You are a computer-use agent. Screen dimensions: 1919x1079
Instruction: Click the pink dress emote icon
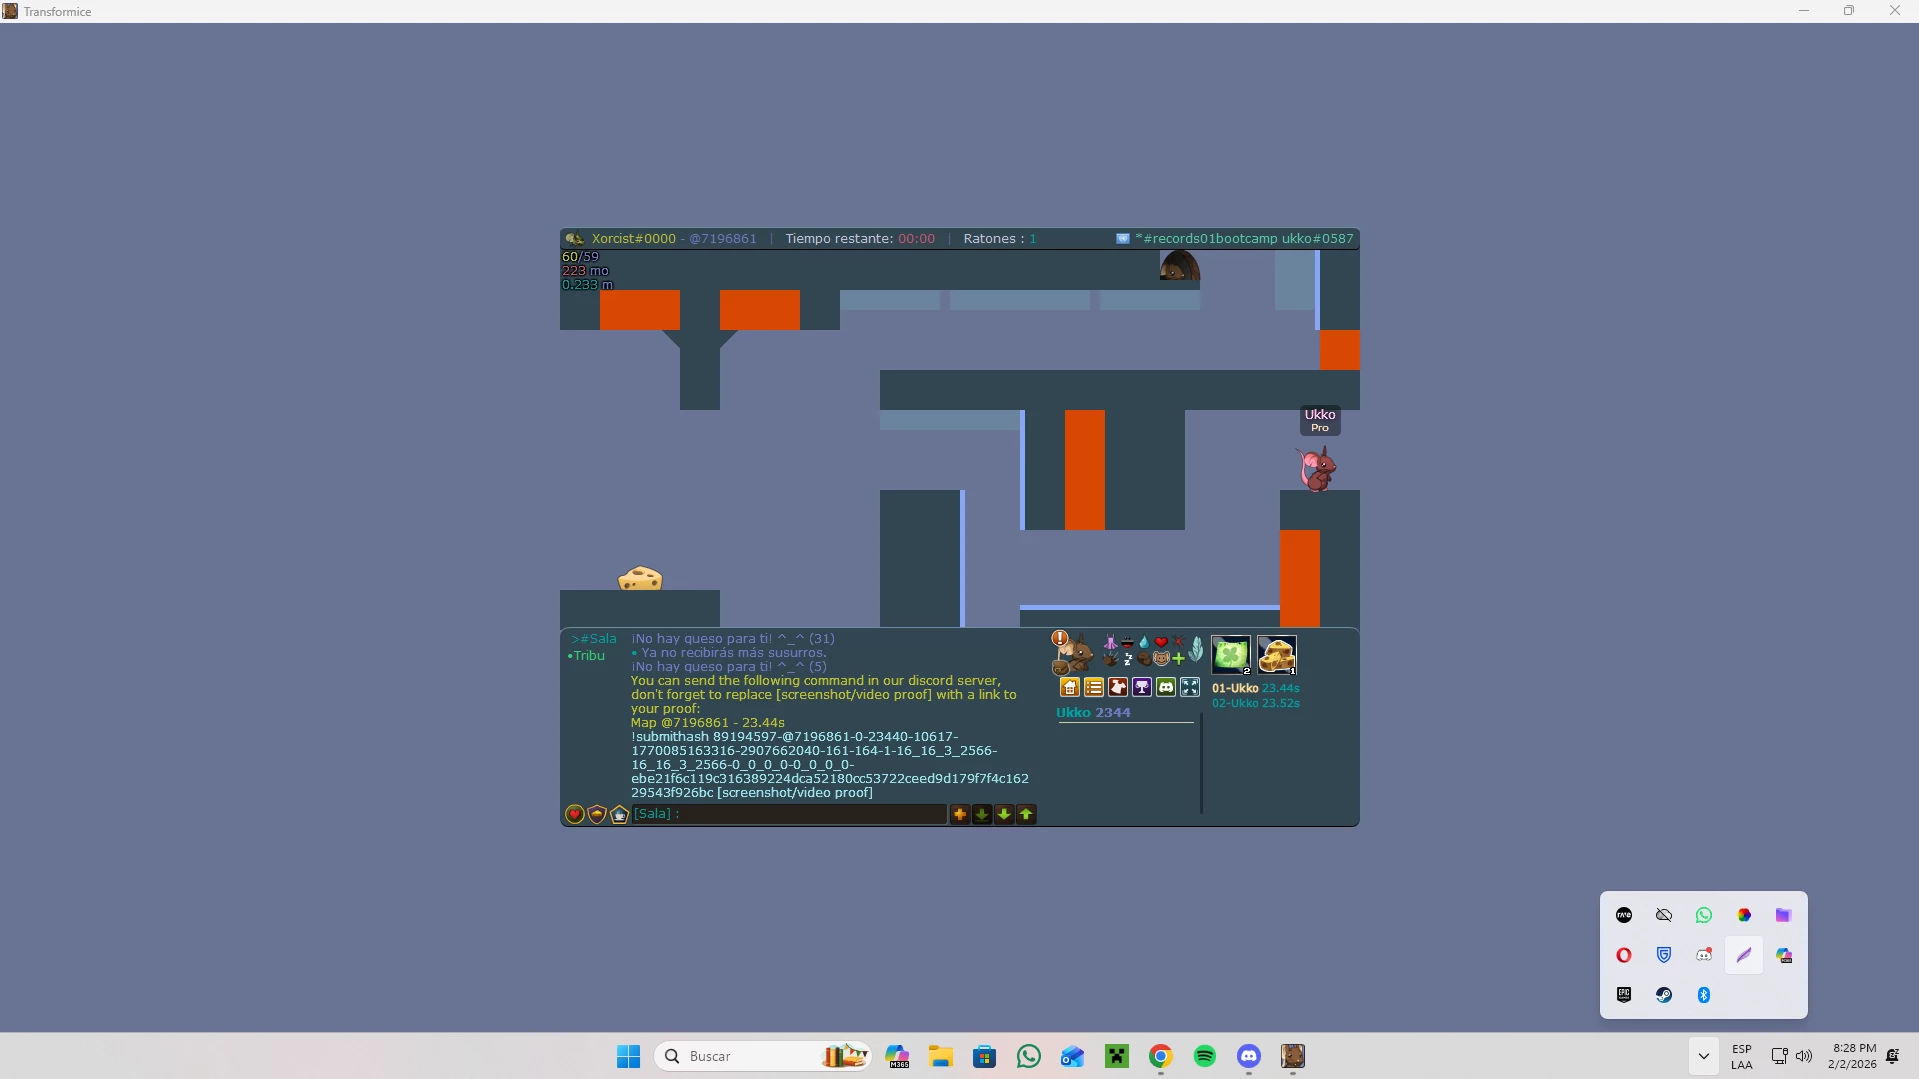(x=1111, y=643)
